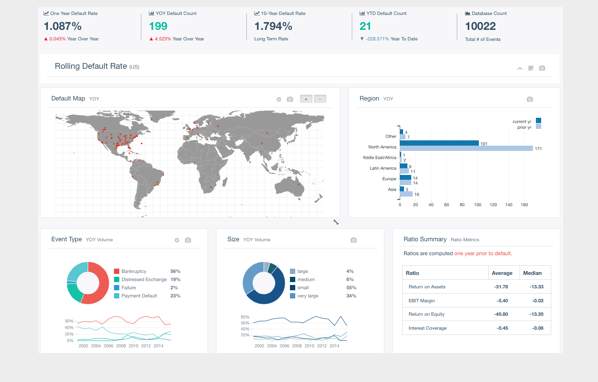598x382 pixels.
Task: Click the red 'one year prior to default' text
Action: pos(483,254)
